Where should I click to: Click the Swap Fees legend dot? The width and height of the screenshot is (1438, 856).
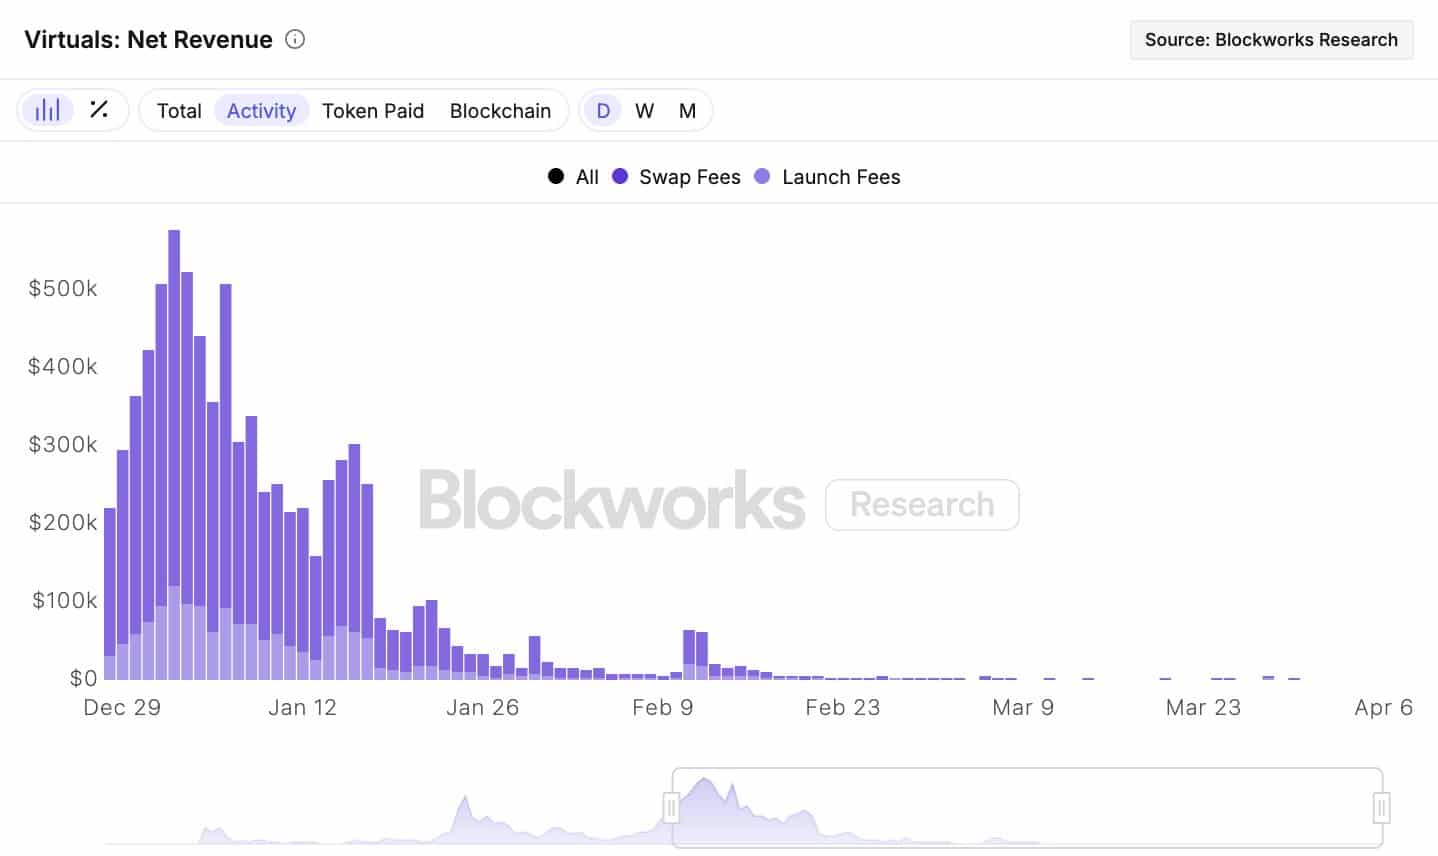pyautogui.click(x=620, y=177)
